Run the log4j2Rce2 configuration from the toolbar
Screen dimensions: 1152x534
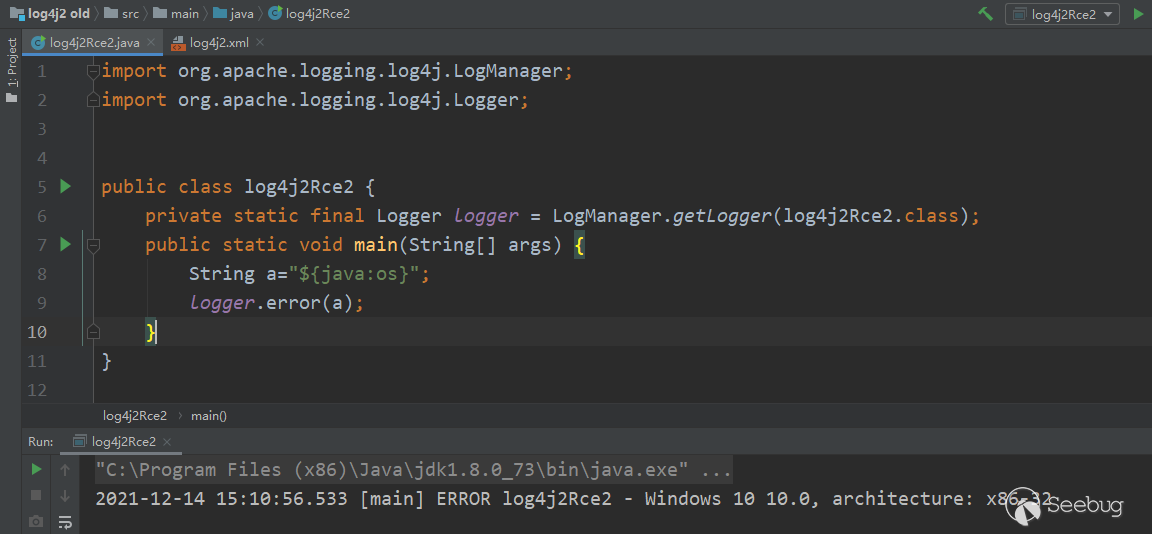pyautogui.click(x=1139, y=13)
